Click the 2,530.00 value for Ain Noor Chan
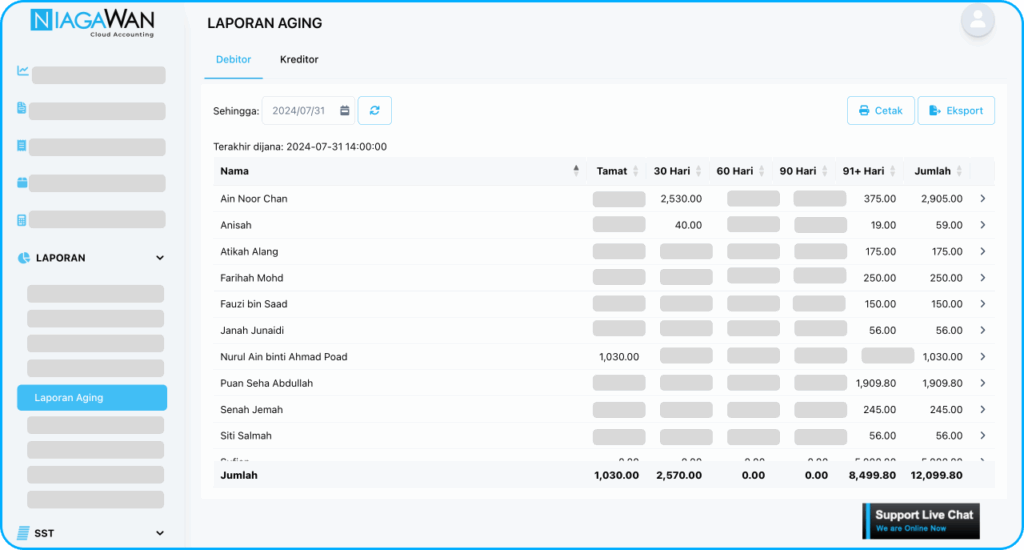The width and height of the screenshot is (1024, 550). 681,199
